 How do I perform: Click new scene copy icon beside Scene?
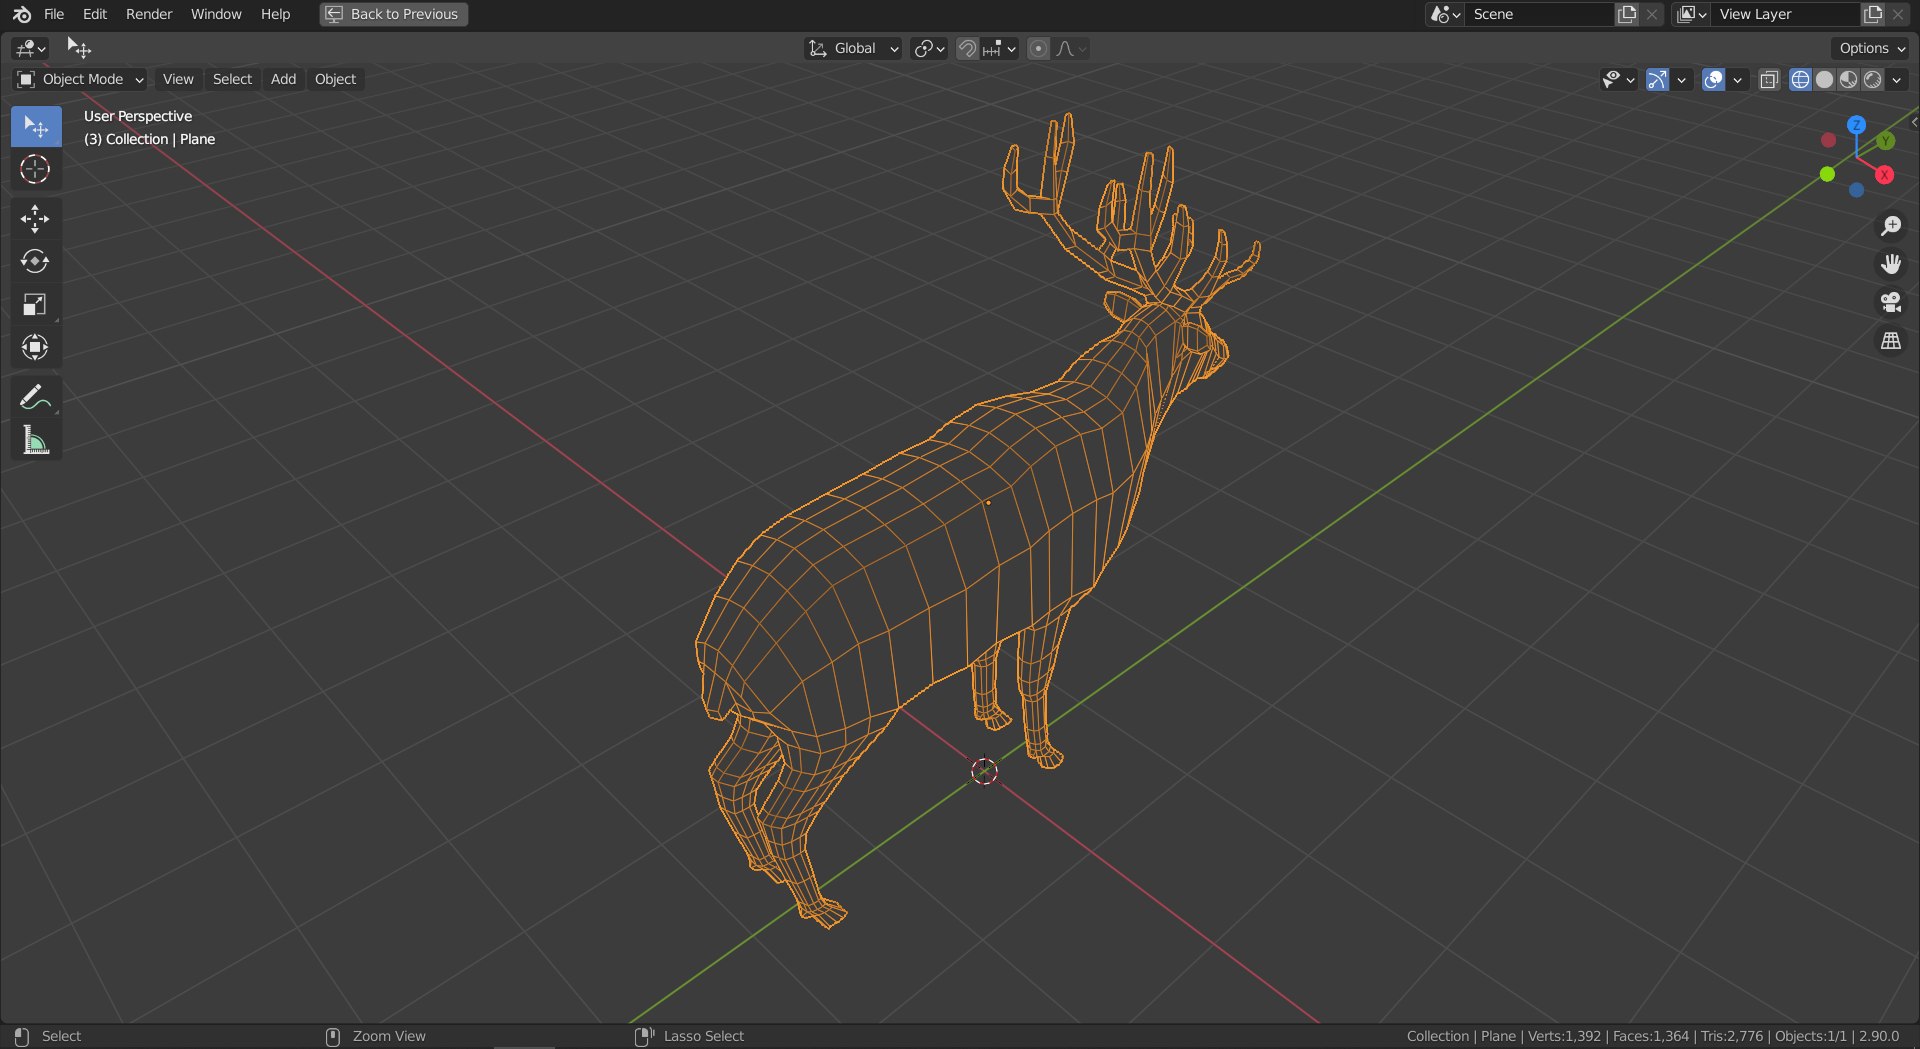coord(1627,14)
